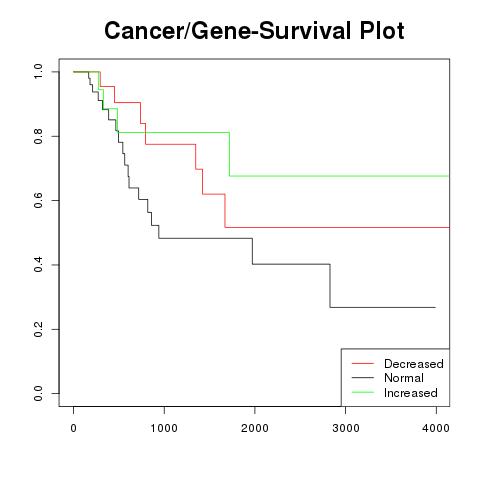The width and height of the screenshot is (480, 480).
Task: Click the black curve's last step near 0.27
Action: point(383,307)
